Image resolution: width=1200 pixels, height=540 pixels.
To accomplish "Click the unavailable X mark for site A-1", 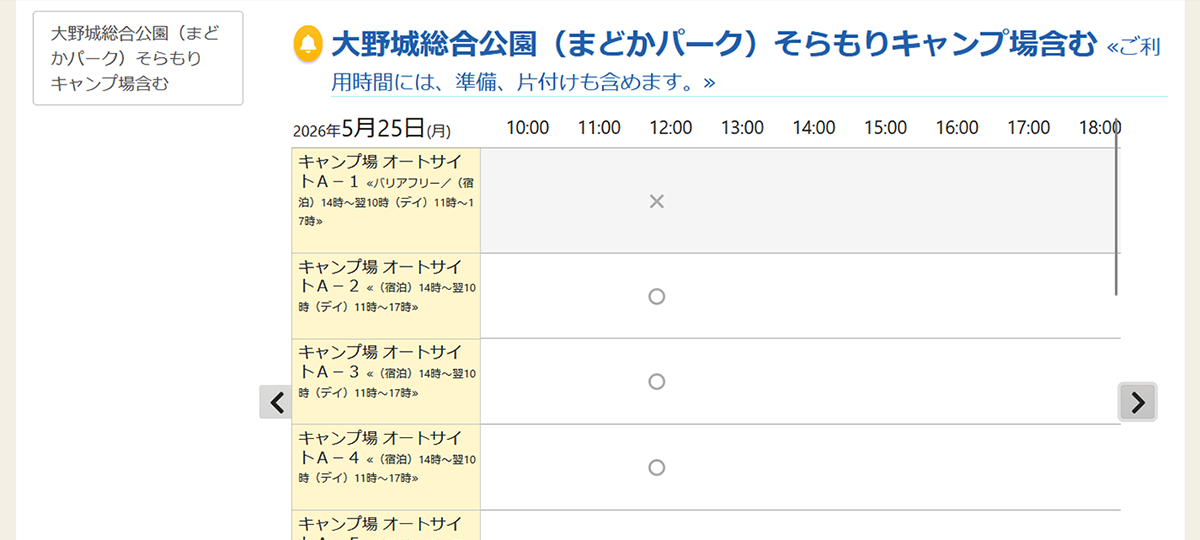I will (657, 202).
